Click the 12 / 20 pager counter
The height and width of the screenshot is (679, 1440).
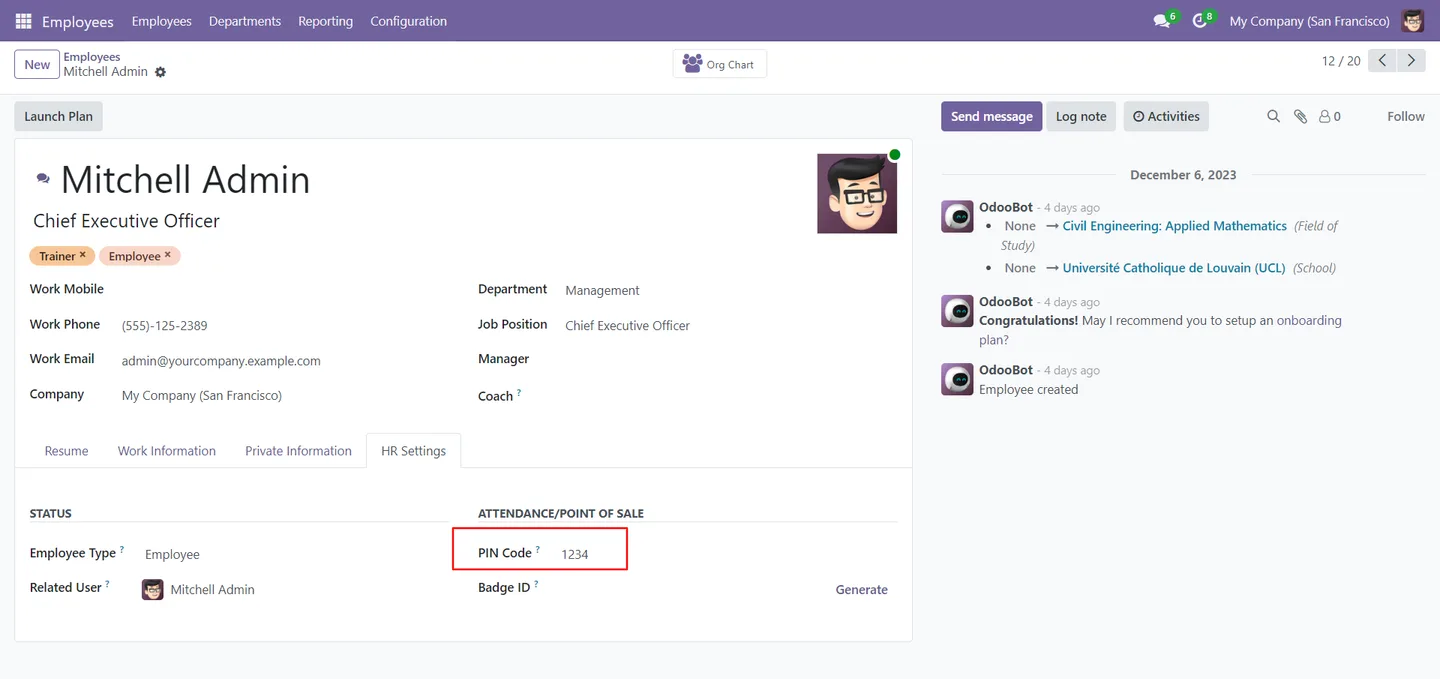tap(1341, 61)
